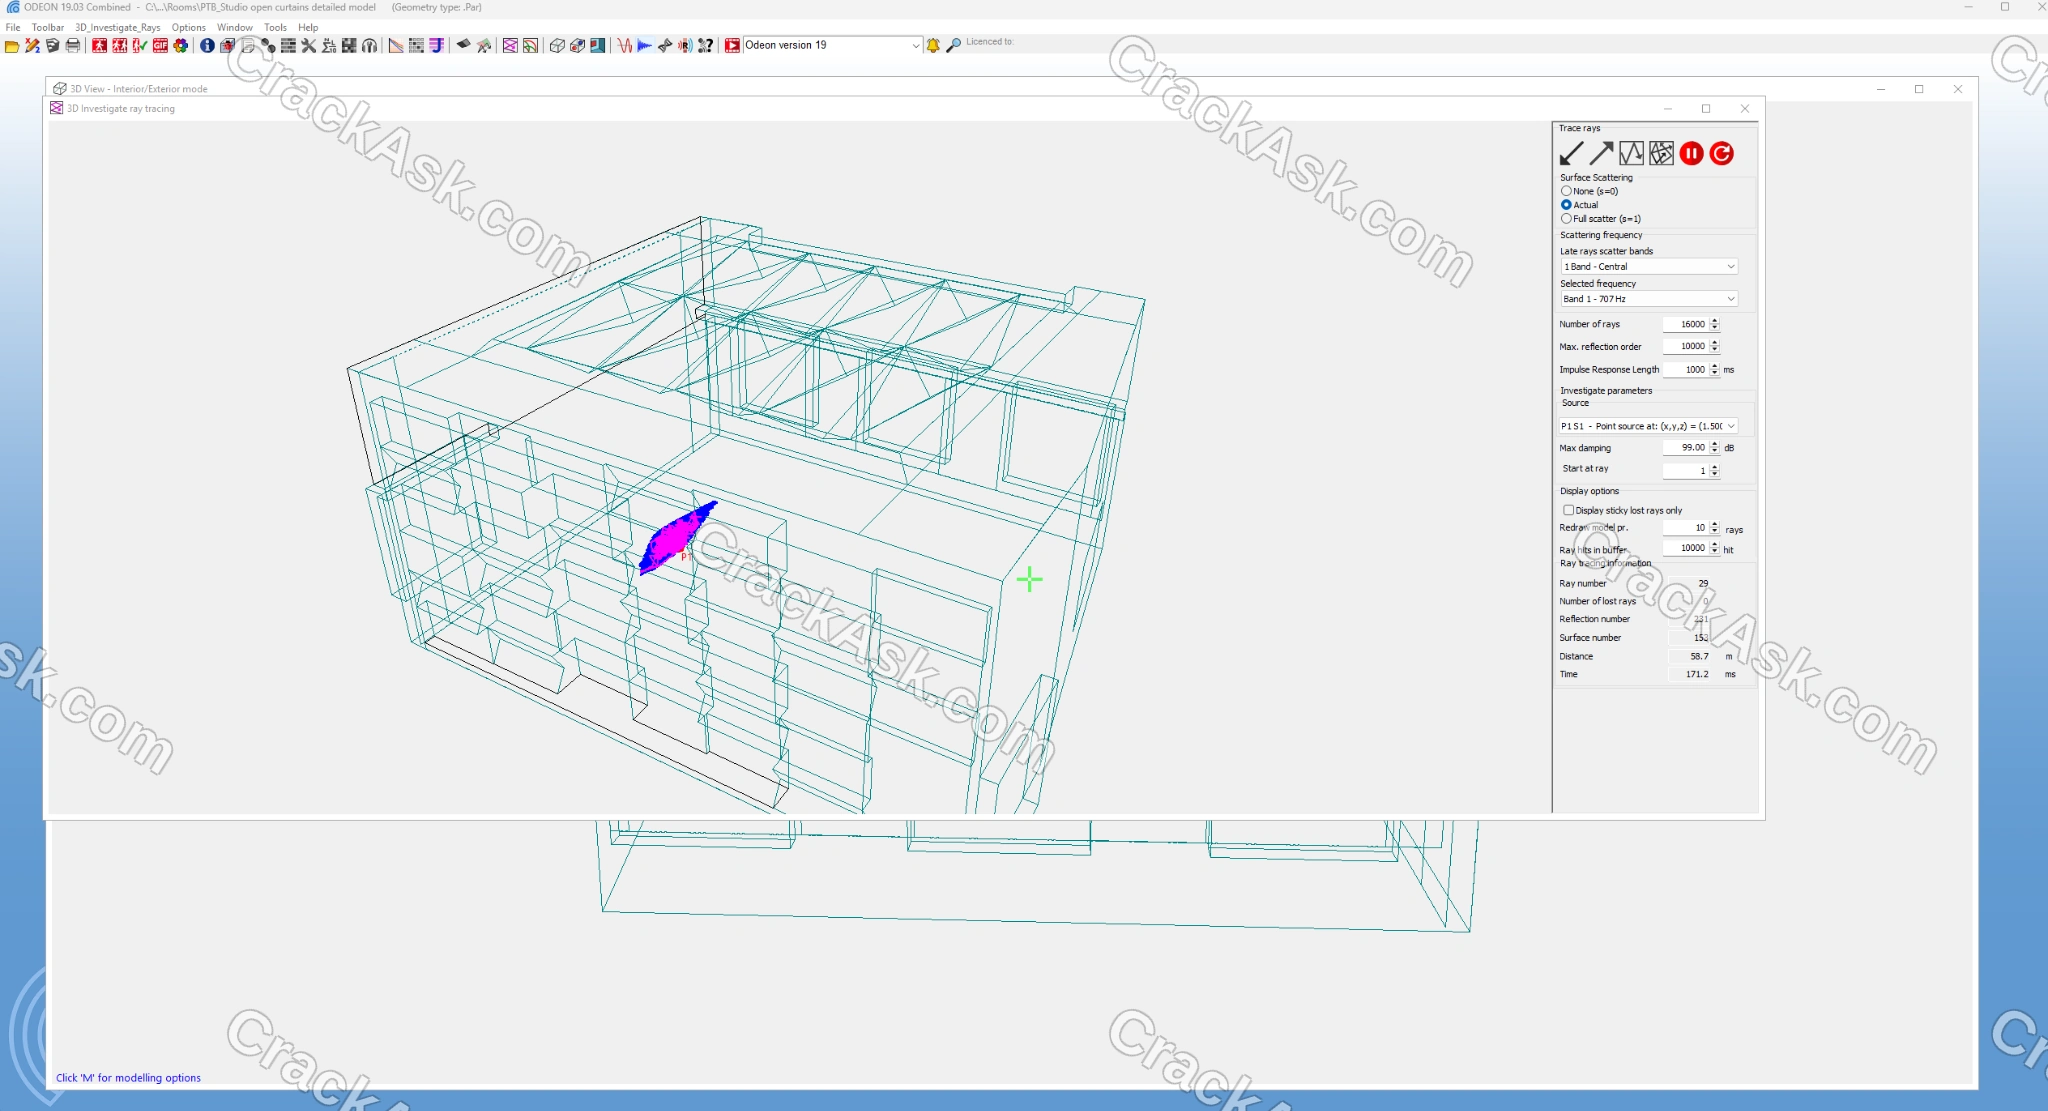Click the magenta ray hit cluster in model
The height and width of the screenshot is (1111, 2048).
676,538
